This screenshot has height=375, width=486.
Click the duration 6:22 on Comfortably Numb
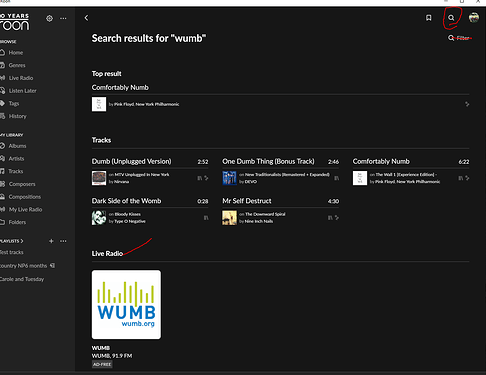coord(464,162)
